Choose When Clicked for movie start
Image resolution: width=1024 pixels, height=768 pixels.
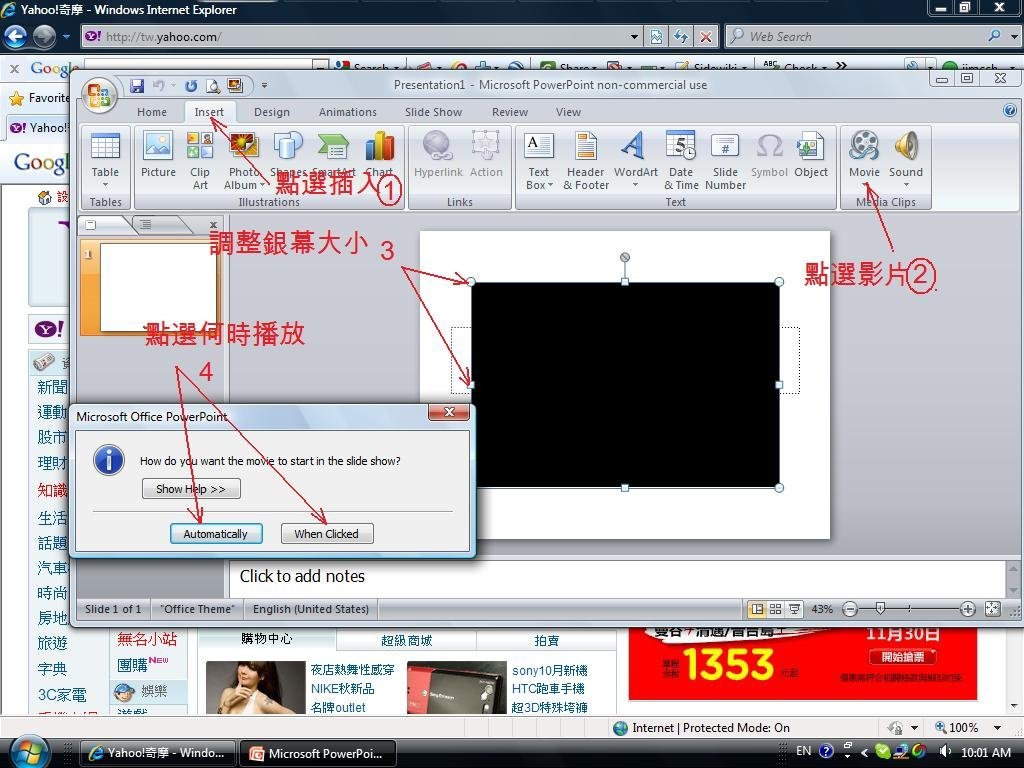tap(327, 534)
